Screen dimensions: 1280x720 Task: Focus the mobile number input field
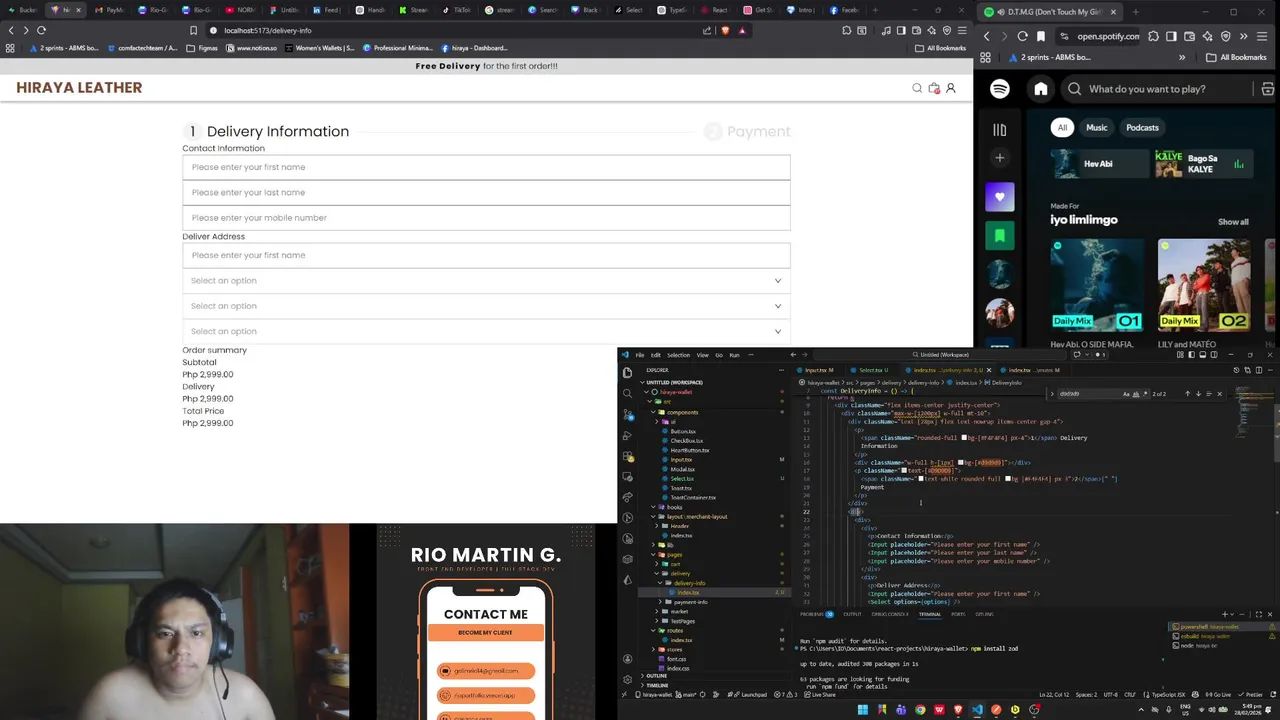[486, 217]
